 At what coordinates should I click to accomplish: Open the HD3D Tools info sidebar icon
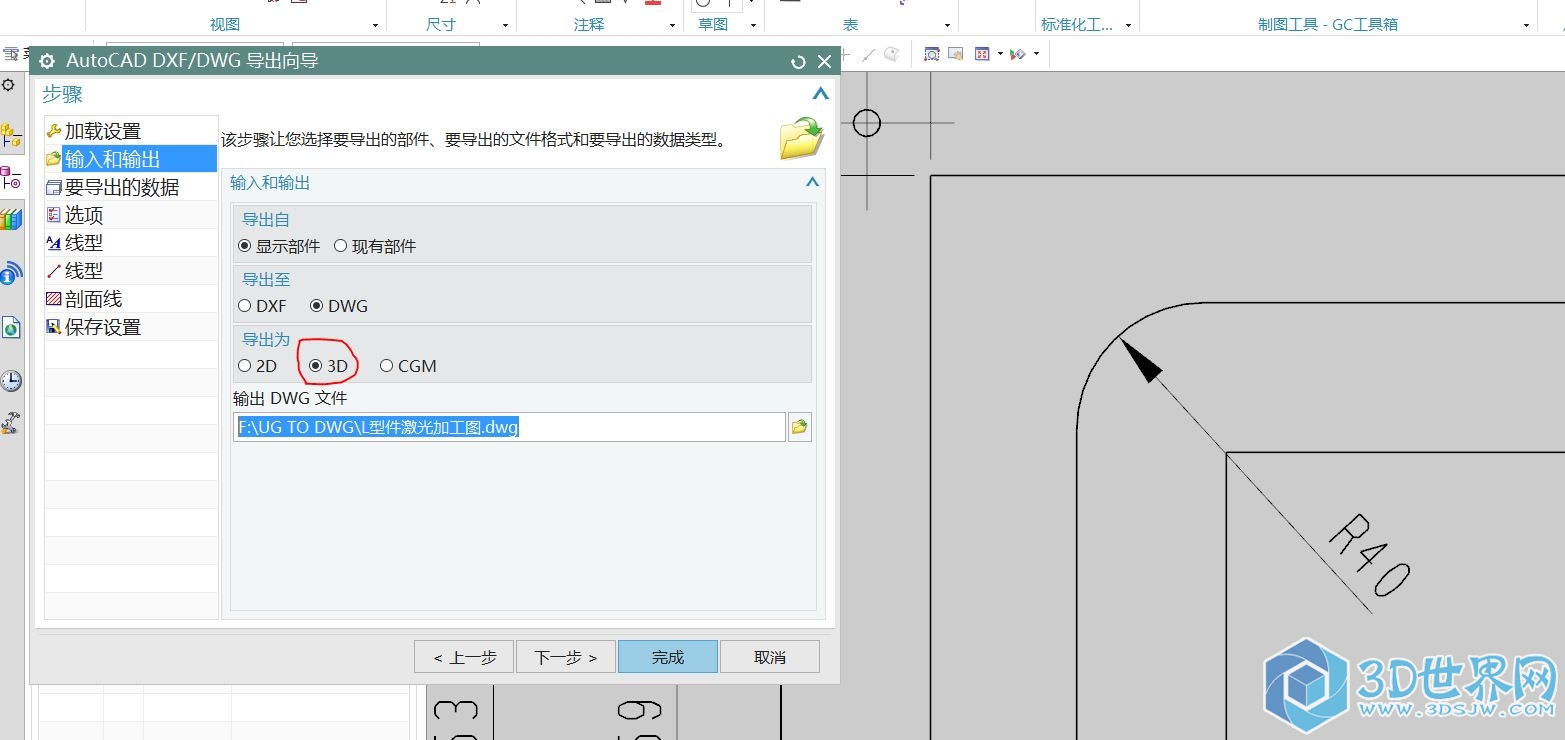pyautogui.click(x=11, y=273)
